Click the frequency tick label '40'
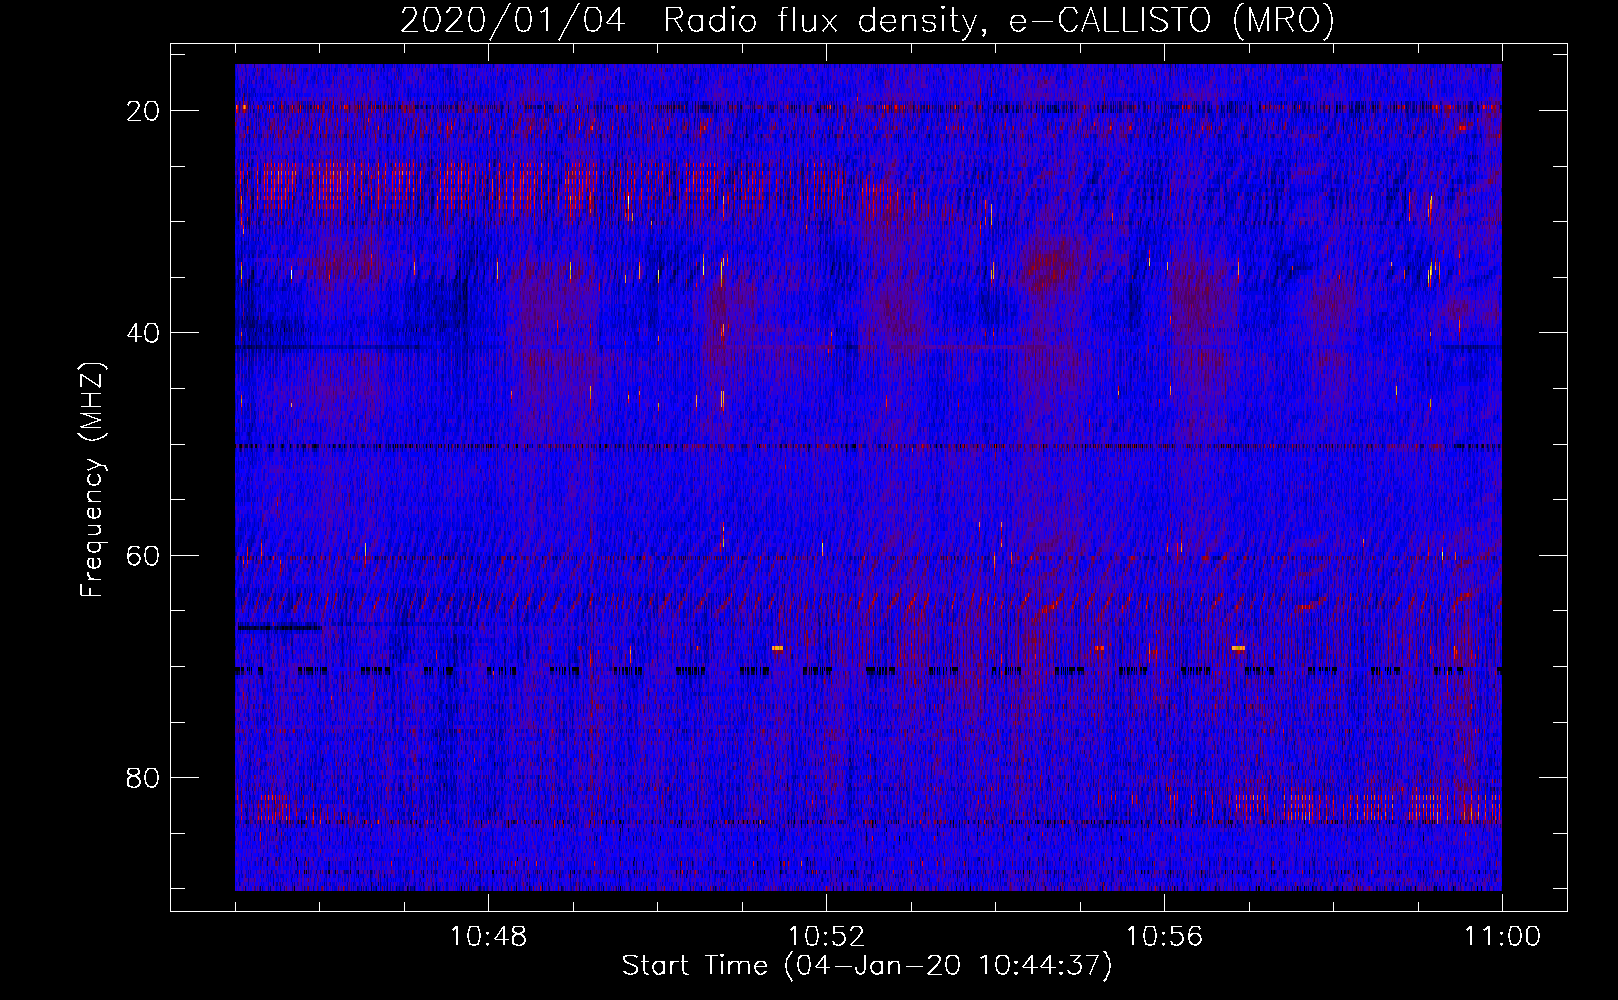 point(144,333)
